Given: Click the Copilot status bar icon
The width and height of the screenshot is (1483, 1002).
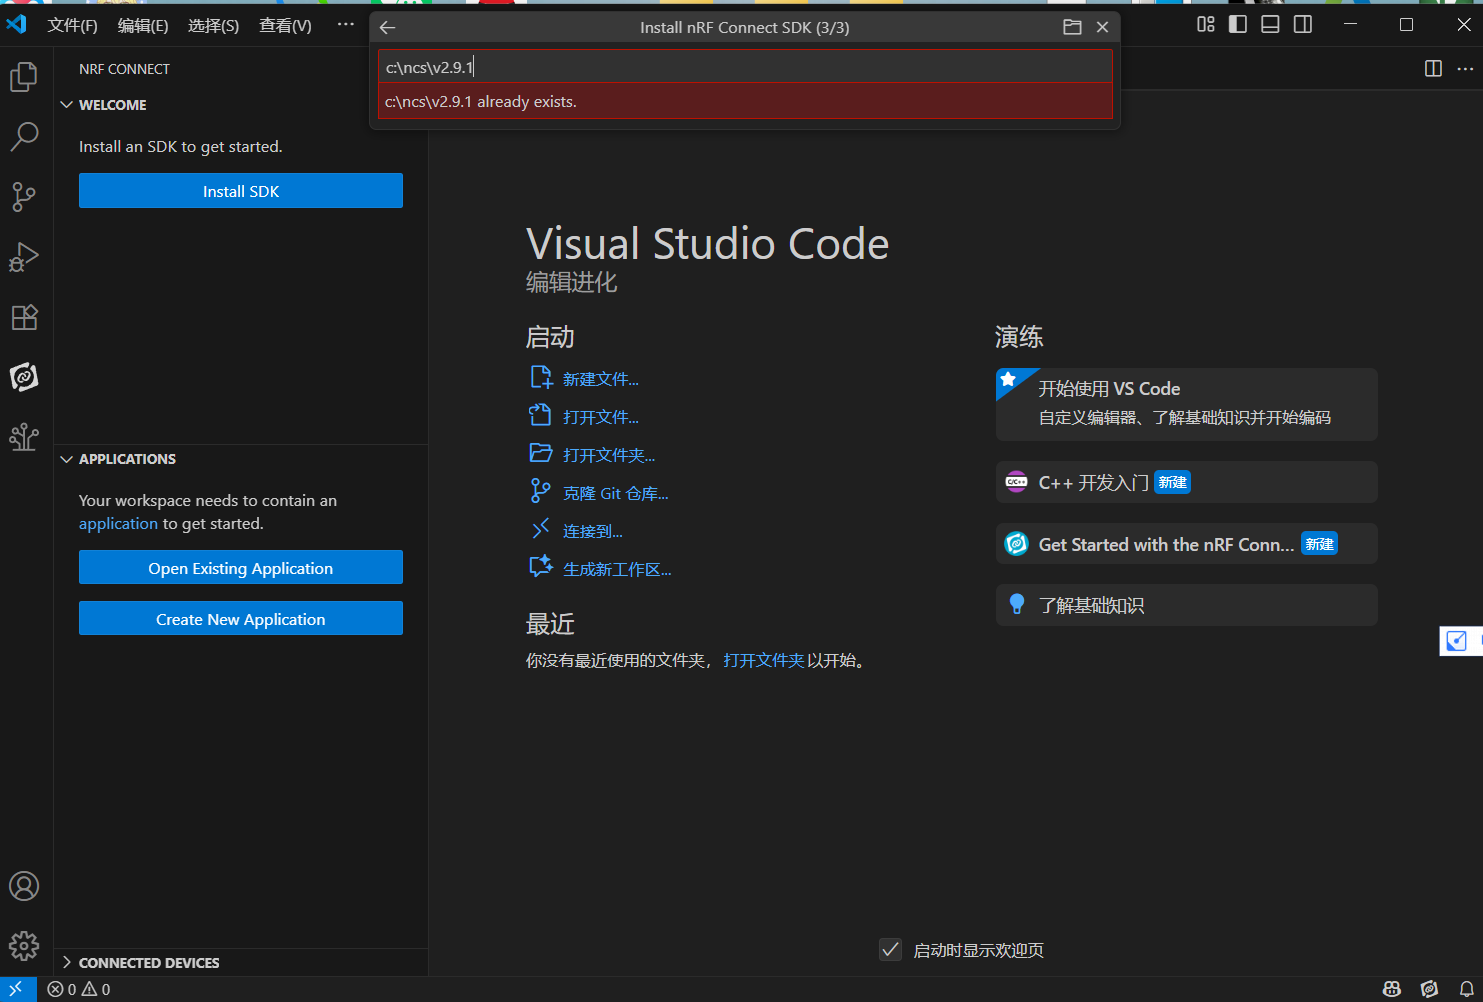Looking at the screenshot, I should pos(1391,989).
